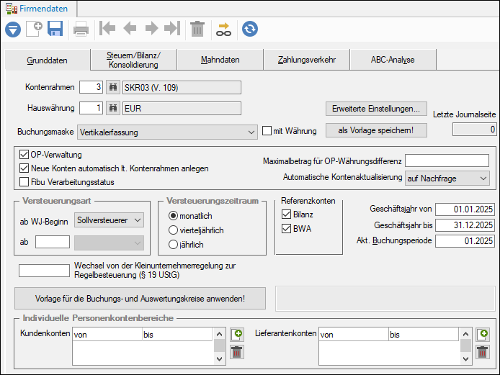Click Lieferantenkonten list scroll down arrow
This screenshot has height=375, width=500.
[466, 359]
